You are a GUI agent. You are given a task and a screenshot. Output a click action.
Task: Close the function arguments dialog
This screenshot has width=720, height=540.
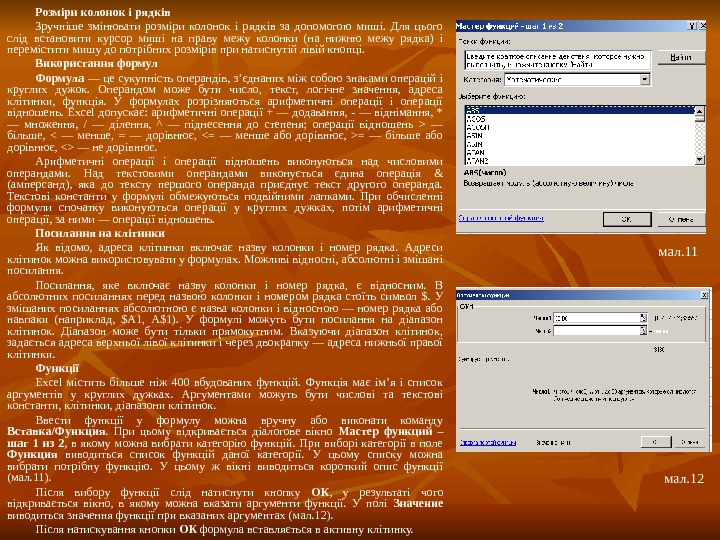coord(704,295)
